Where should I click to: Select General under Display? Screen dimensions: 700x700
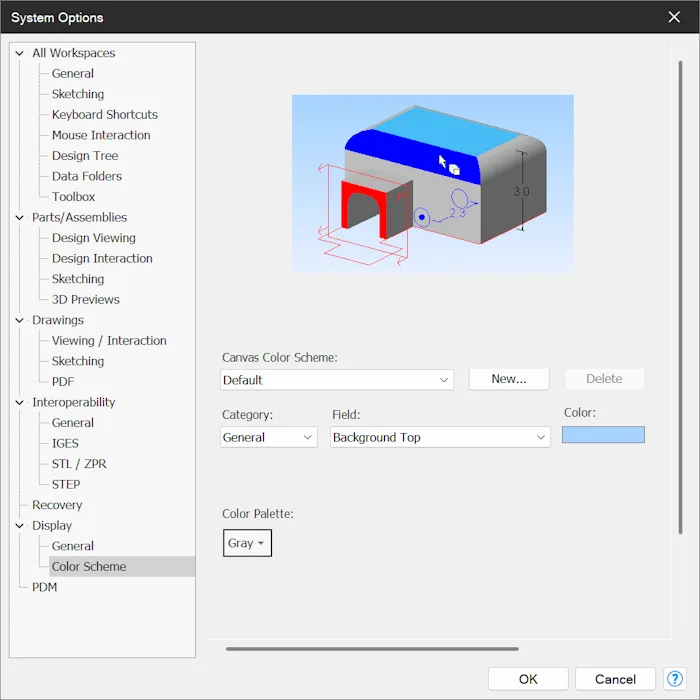coord(73,546)
